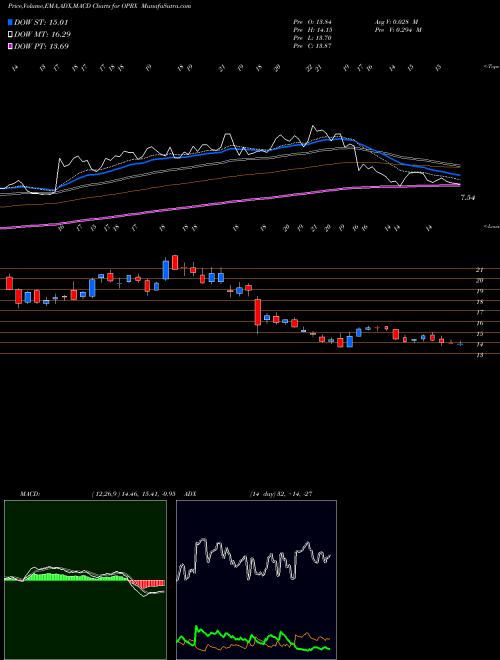This screenshot has height=660, width=500.
Task: Click the last candlestick on the price chart
Action: click(x=460, y=344)
